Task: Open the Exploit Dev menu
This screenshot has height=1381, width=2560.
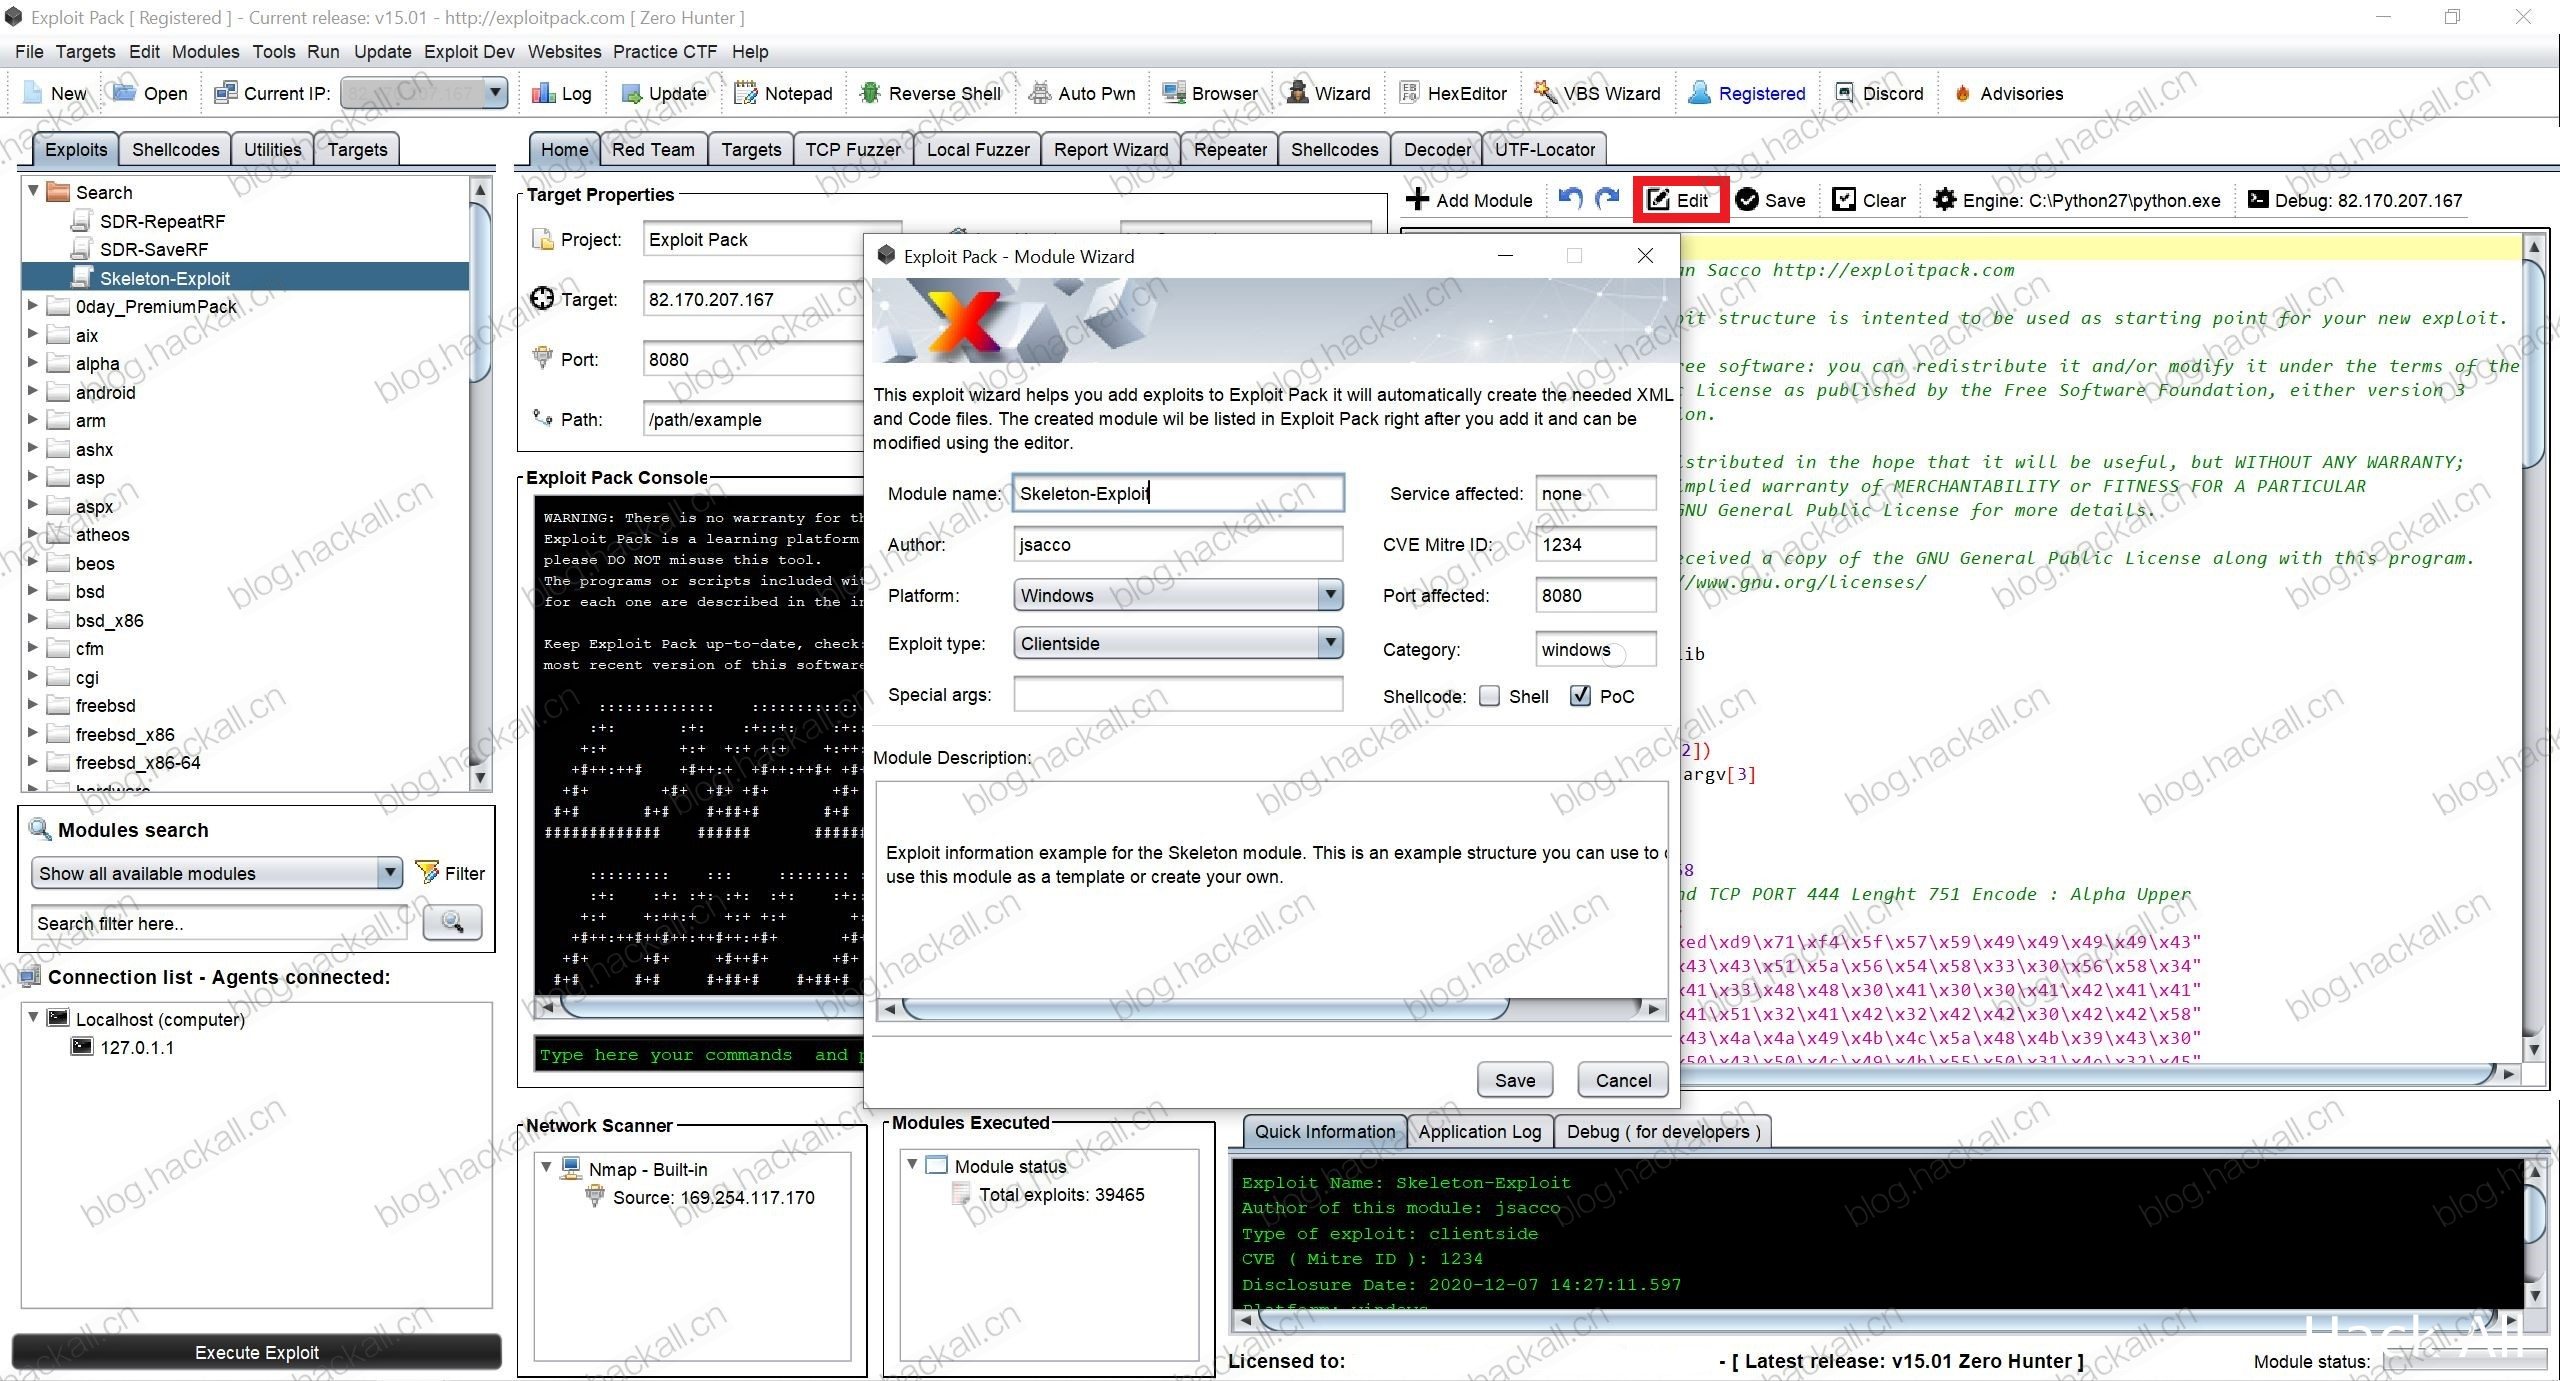Action: (469, 52)
